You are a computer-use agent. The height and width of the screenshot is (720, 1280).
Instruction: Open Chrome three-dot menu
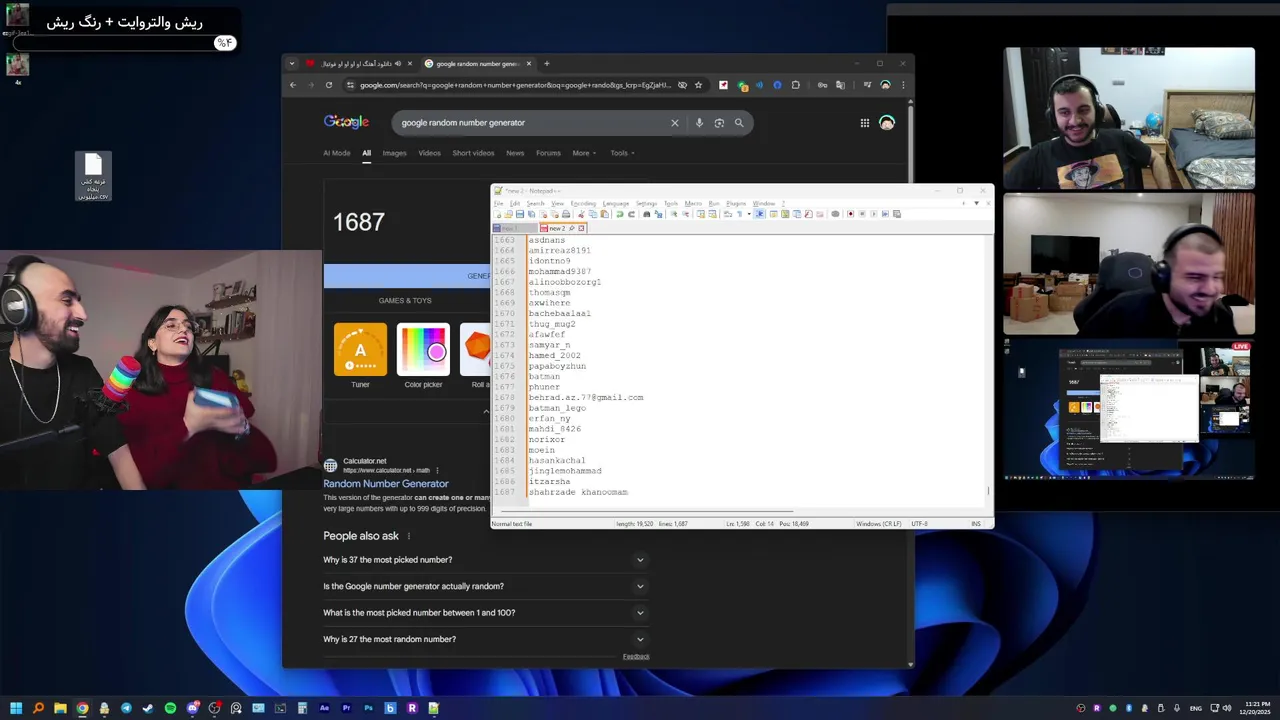point(903,85)
